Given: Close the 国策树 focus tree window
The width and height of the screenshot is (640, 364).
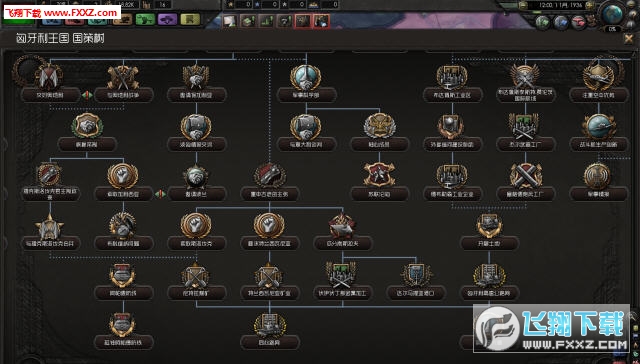Looking at the screenshot, I should pos(629,39).
